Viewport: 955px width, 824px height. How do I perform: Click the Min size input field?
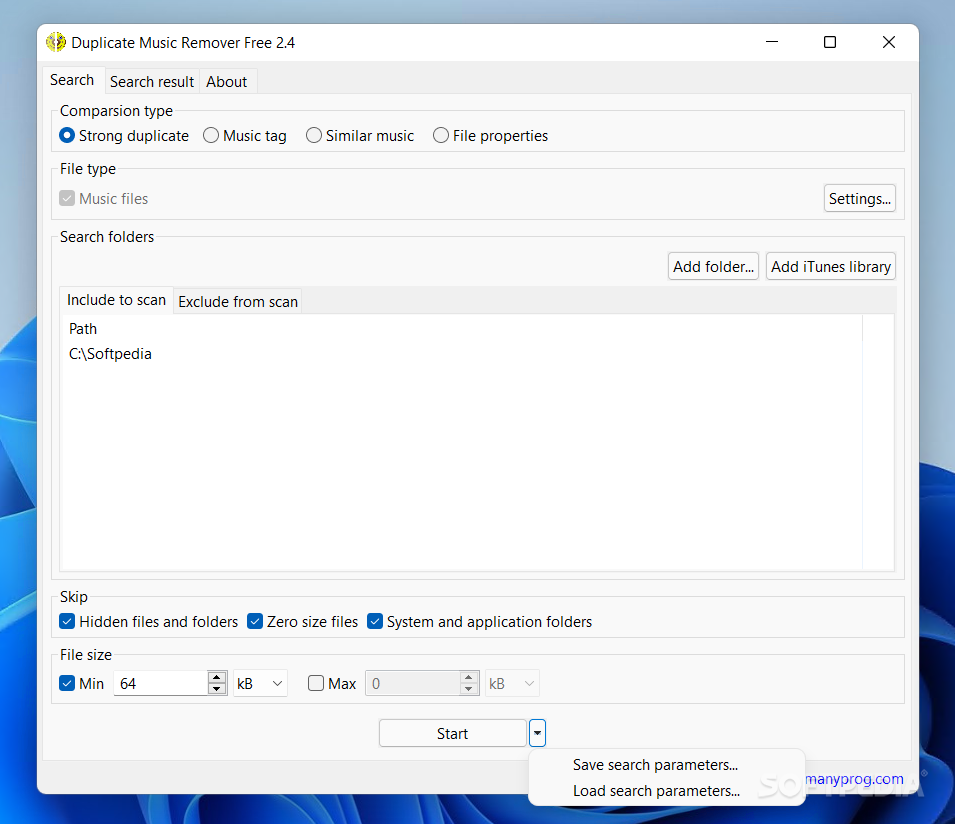tap(161, 683)
